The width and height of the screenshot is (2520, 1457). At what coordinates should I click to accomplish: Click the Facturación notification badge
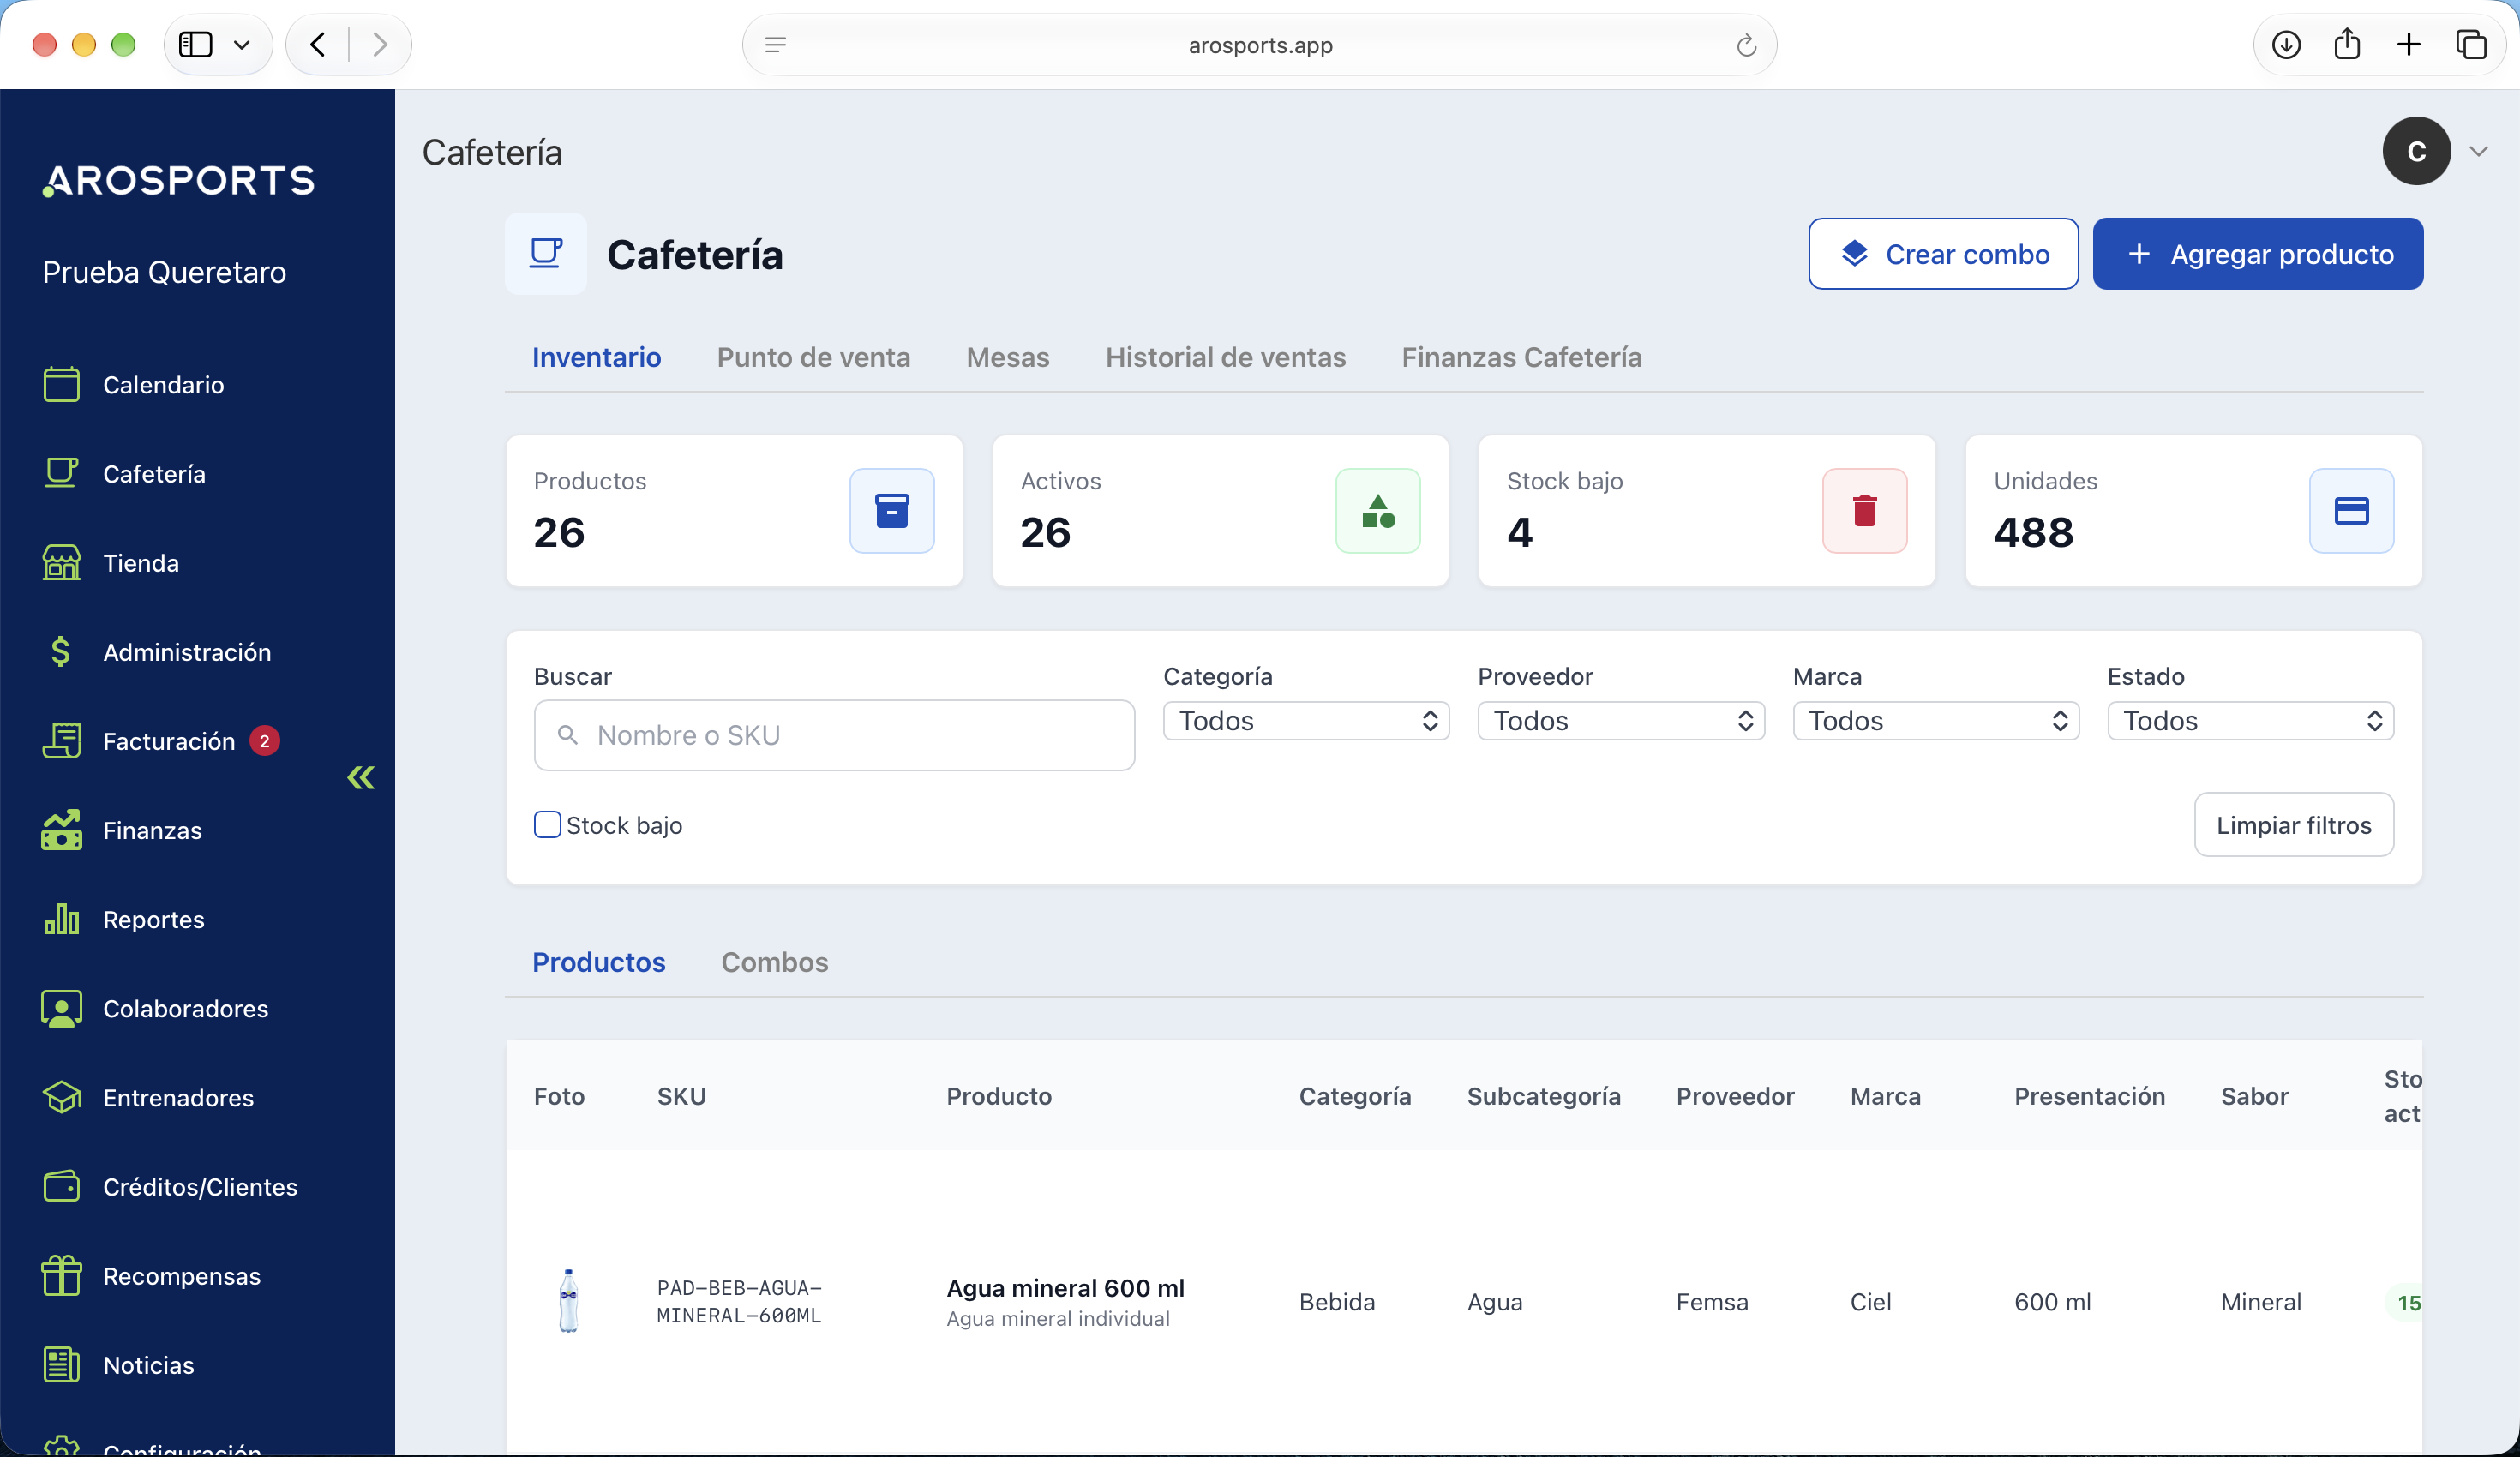point(264,741)
